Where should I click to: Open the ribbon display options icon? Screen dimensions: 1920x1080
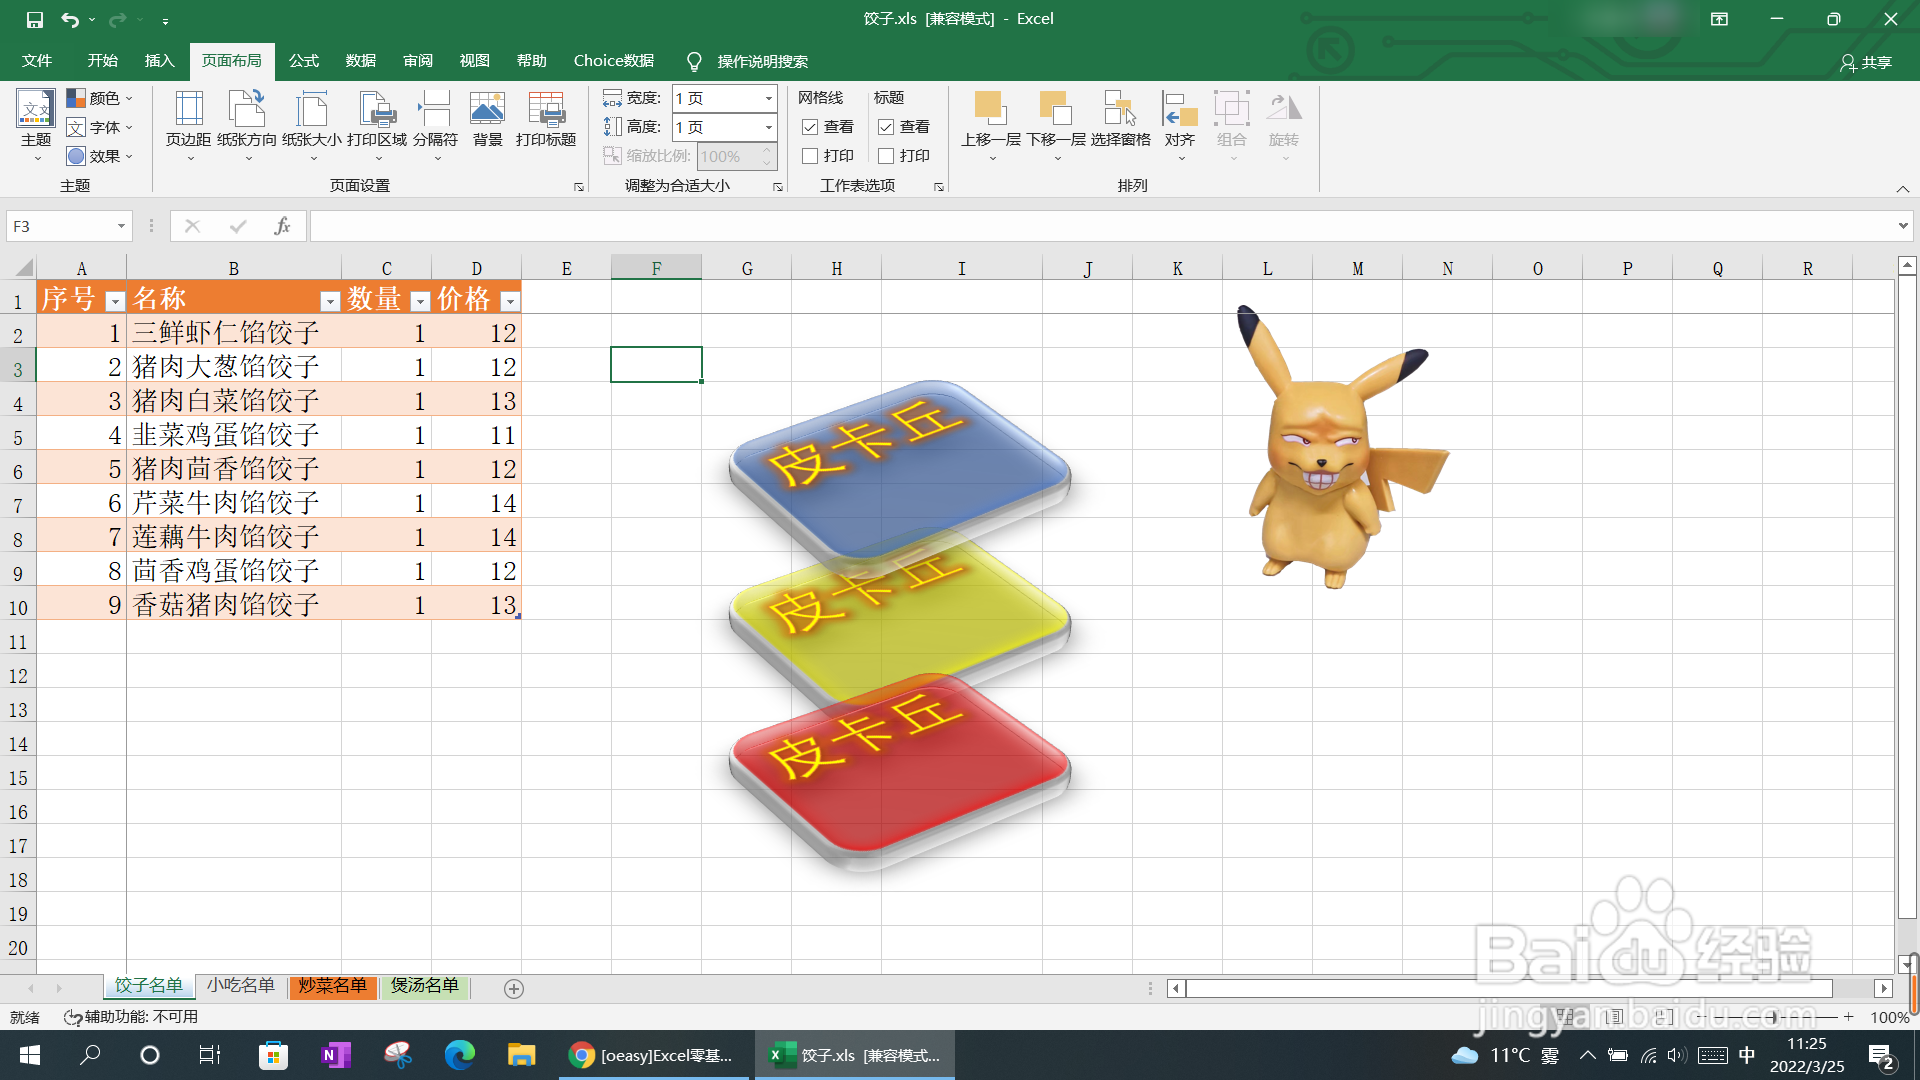point(1719,19)
